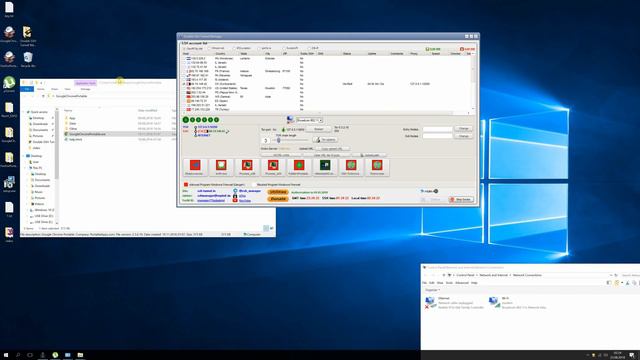Open address history dropdown in Network Connections

tap(611, 275)
